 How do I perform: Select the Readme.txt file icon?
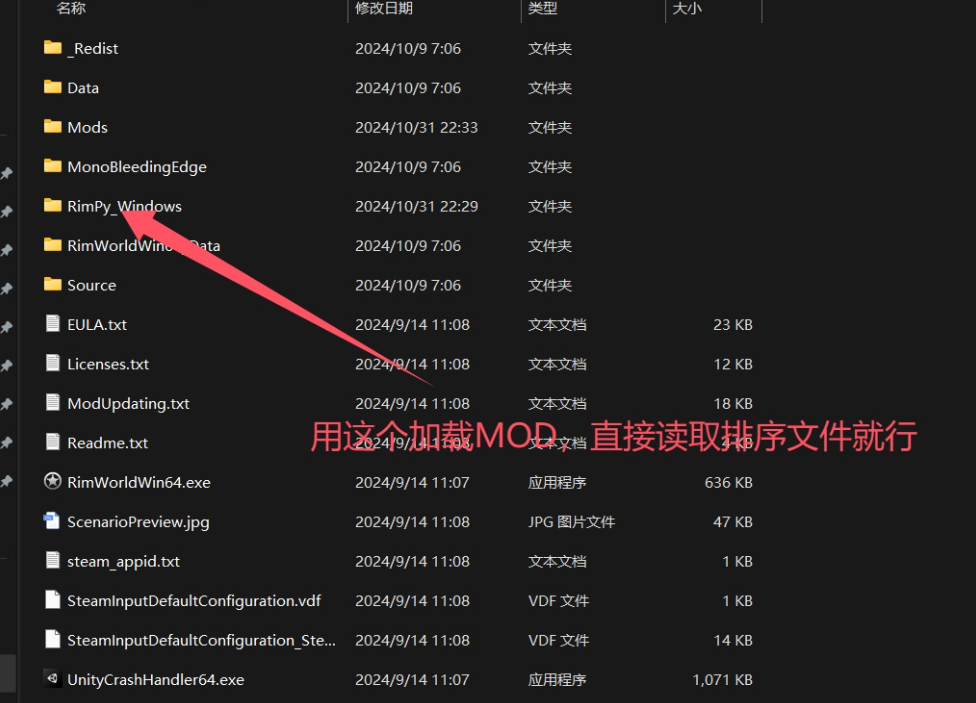(x=53, y=442)
